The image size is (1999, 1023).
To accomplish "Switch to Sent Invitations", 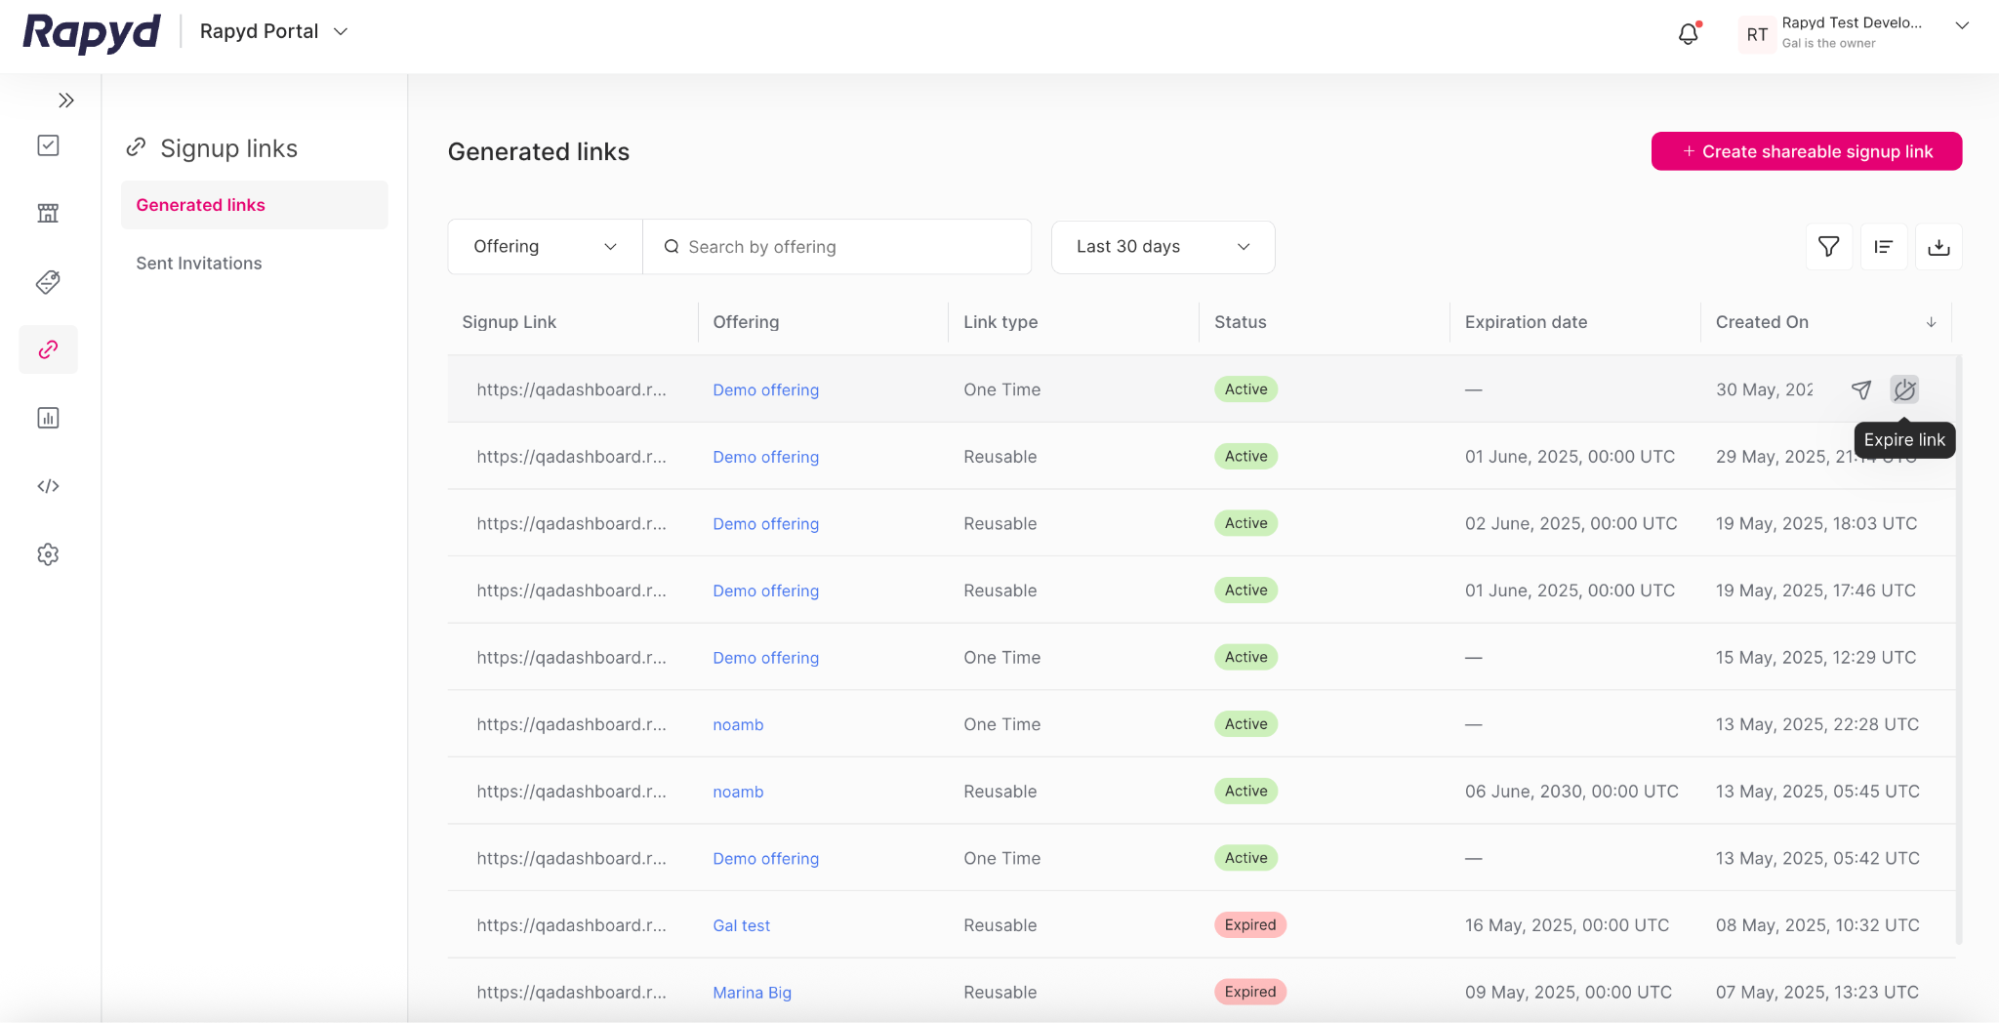I will 198,262.
